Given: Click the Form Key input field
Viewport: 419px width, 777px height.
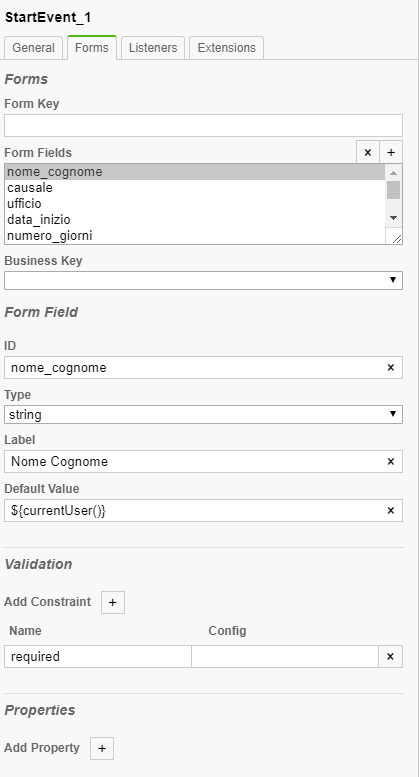Looking at the screenshot, I should click(x=203, y=125).
